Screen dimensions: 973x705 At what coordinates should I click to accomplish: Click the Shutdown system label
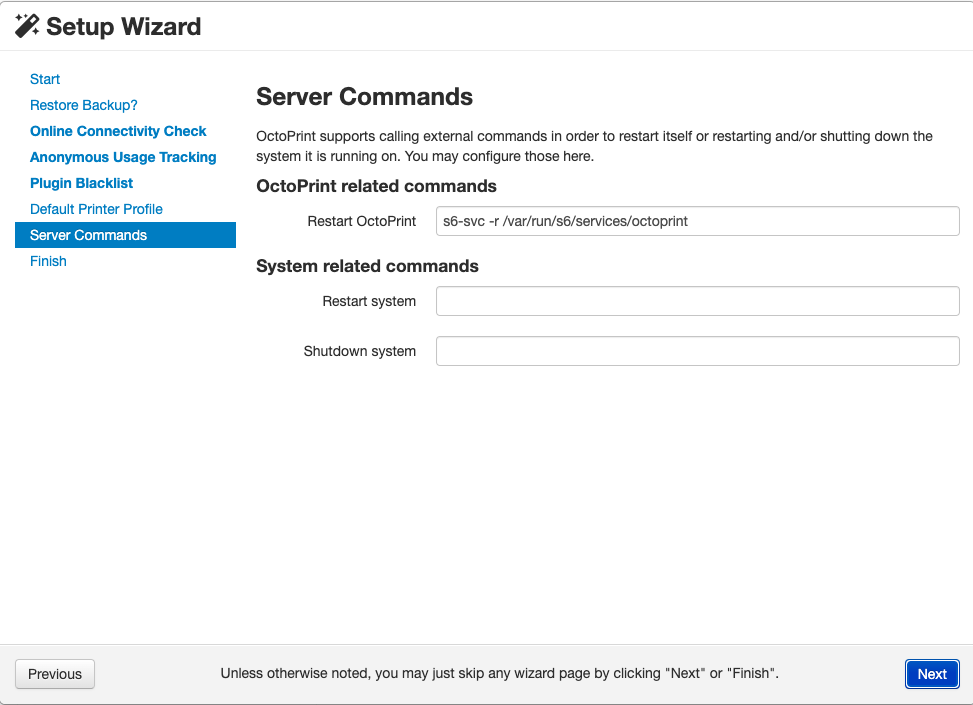[360, 351]
